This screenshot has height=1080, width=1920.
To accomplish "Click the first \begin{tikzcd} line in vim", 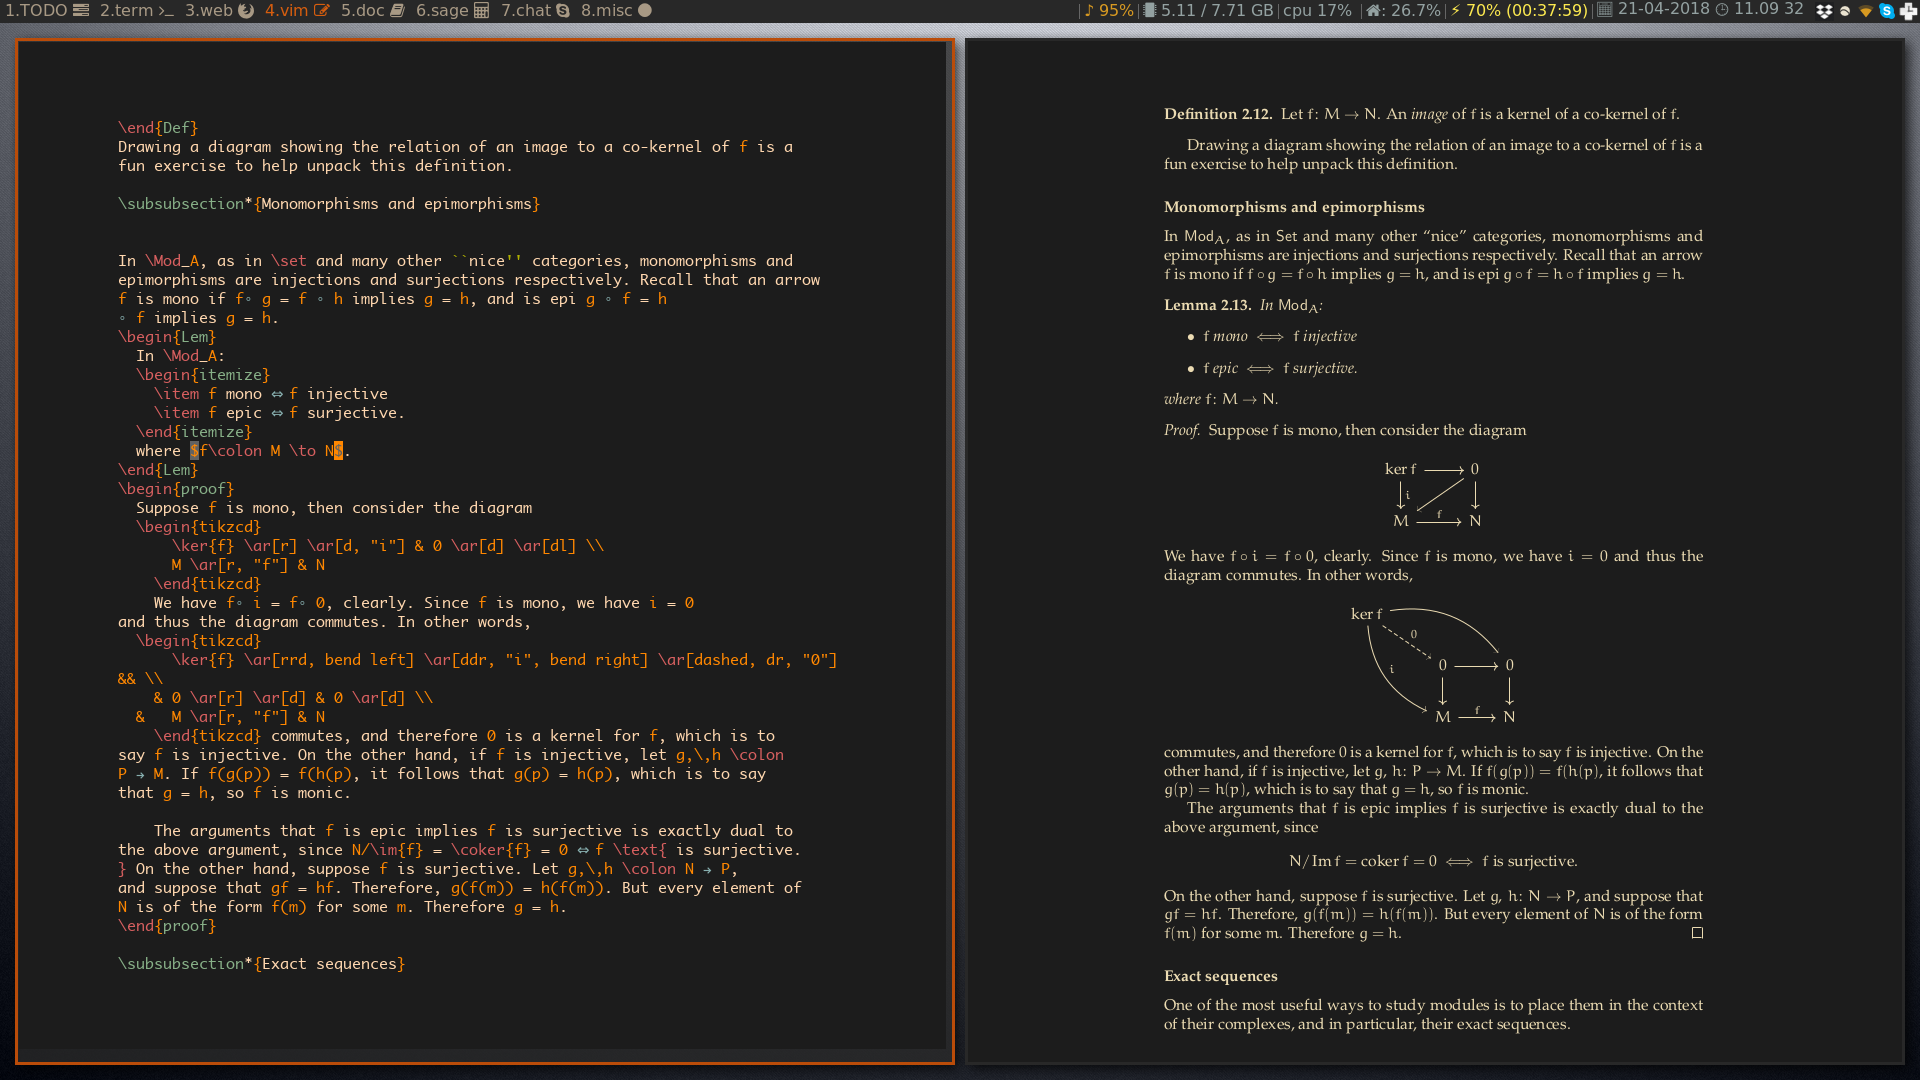I will click(198, 527).
